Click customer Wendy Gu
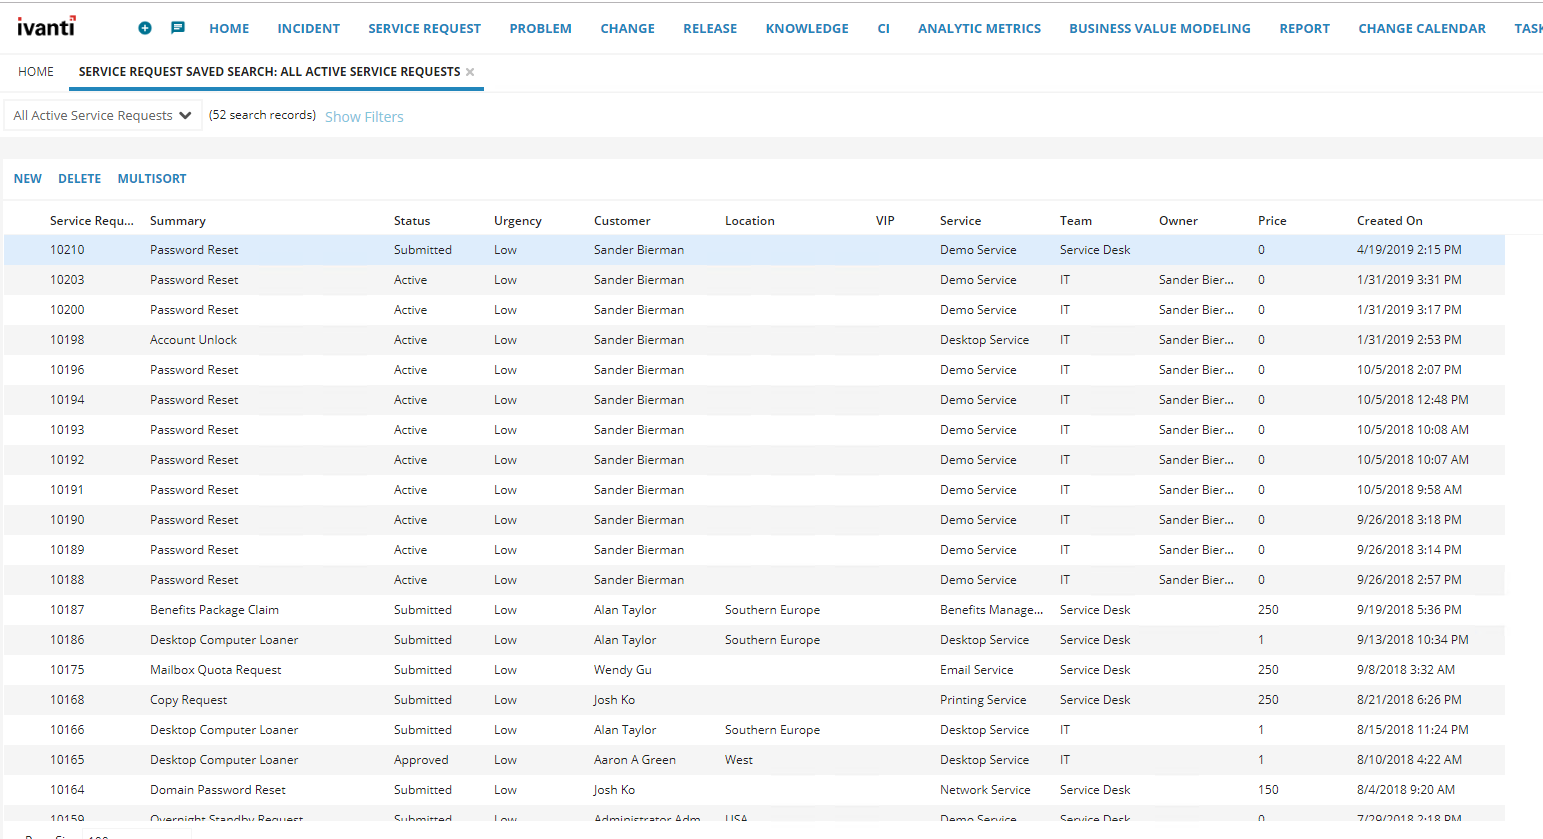1543x839 pixels. pos(623,670)
